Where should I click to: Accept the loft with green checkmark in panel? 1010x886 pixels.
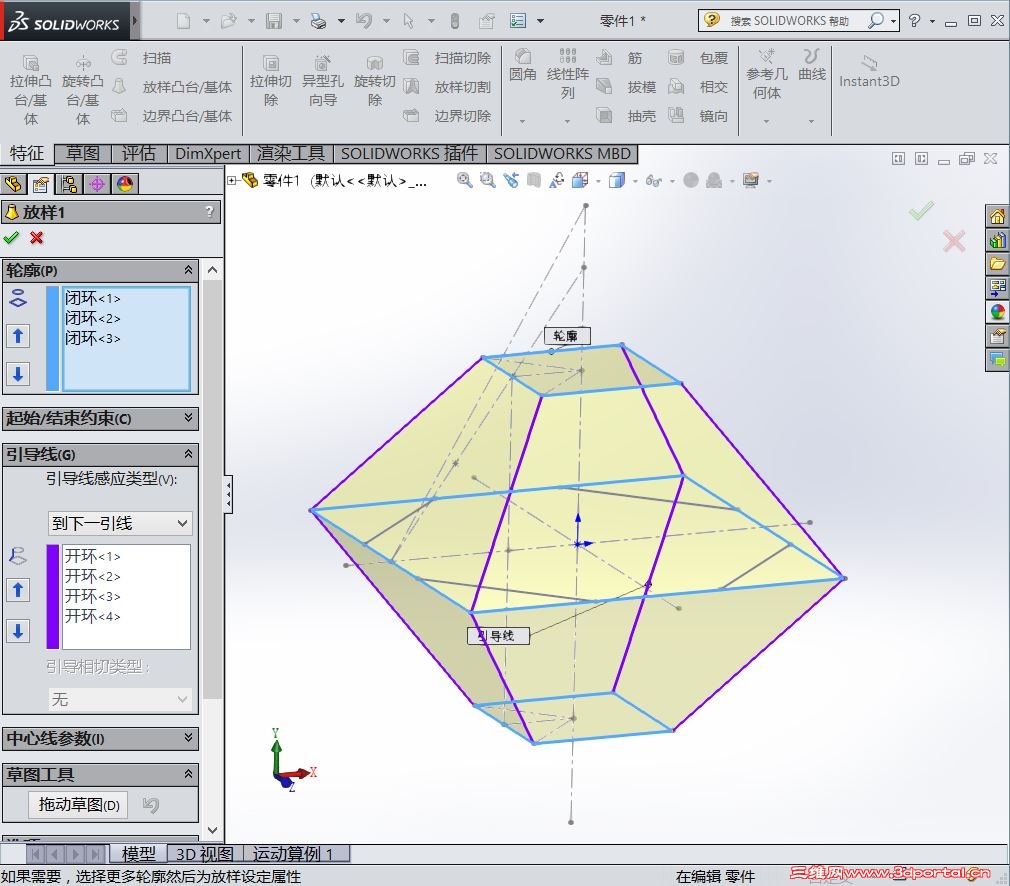tap(11, 238)
